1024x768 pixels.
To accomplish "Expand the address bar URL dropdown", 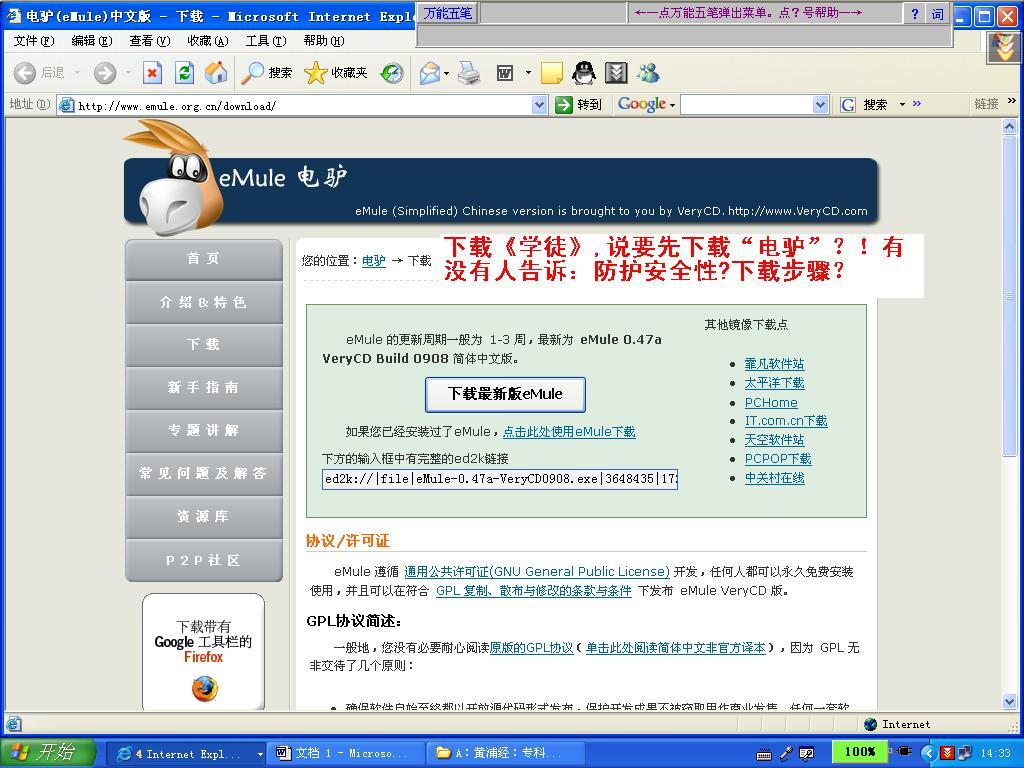I will point(539,104).
